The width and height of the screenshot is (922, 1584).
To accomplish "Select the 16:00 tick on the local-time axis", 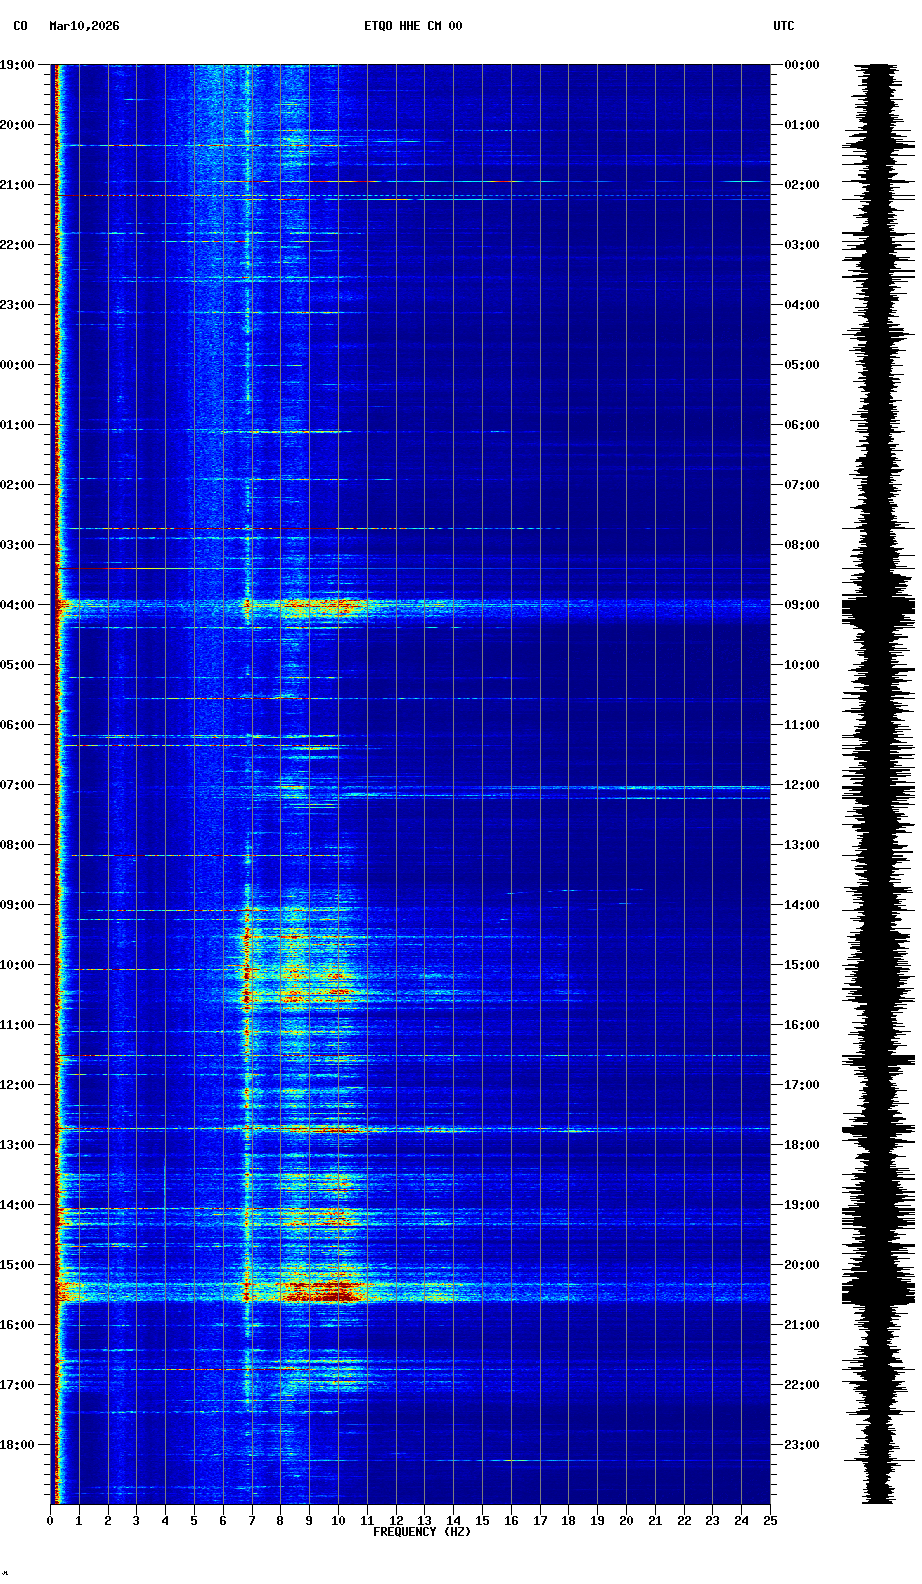I will (x=17, y=1325).
